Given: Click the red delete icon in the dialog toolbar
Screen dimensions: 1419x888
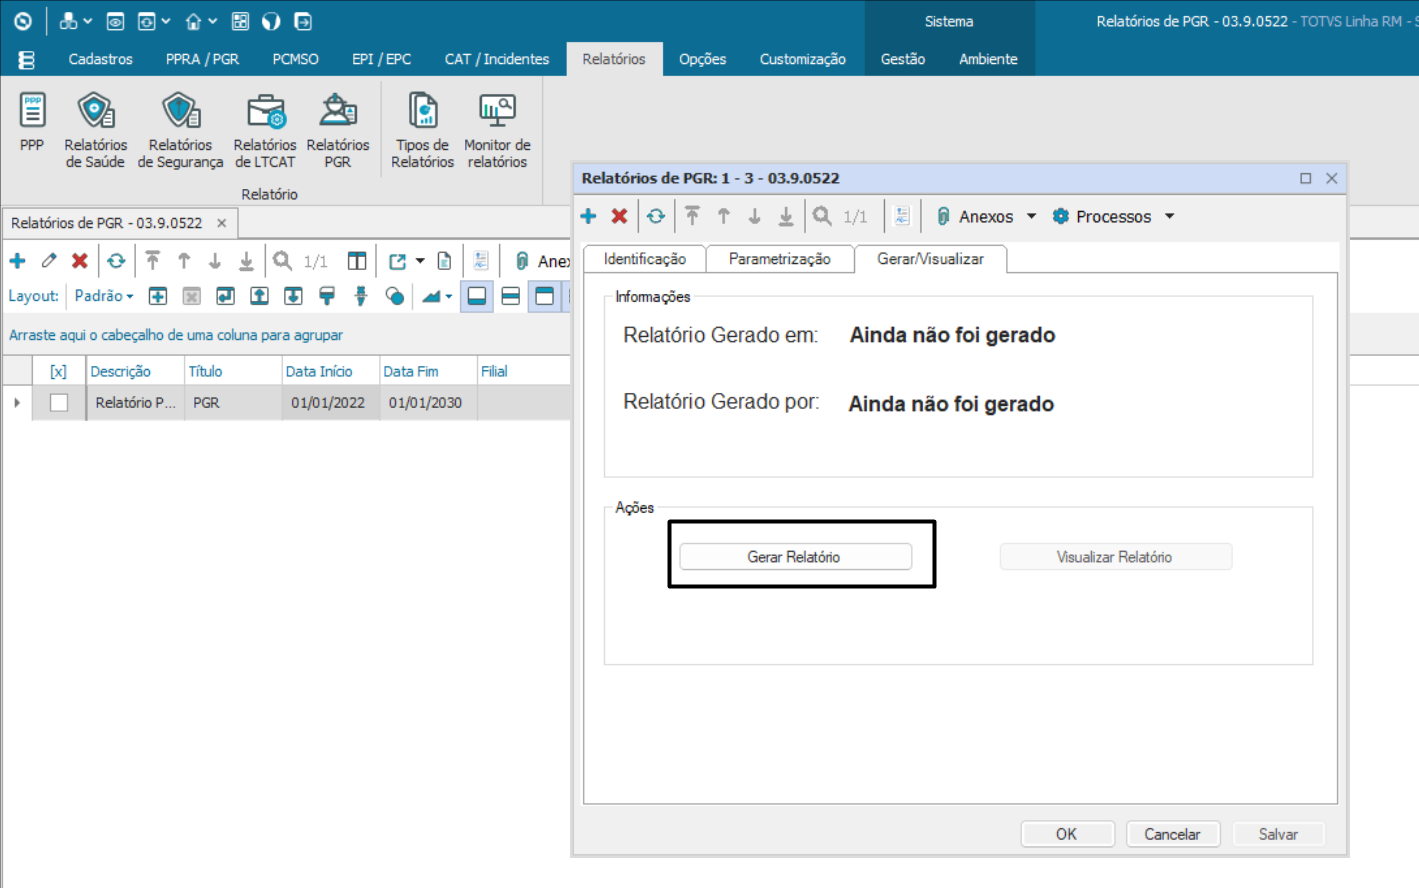Looking at the screenshot, I should [x=619, y=216].
